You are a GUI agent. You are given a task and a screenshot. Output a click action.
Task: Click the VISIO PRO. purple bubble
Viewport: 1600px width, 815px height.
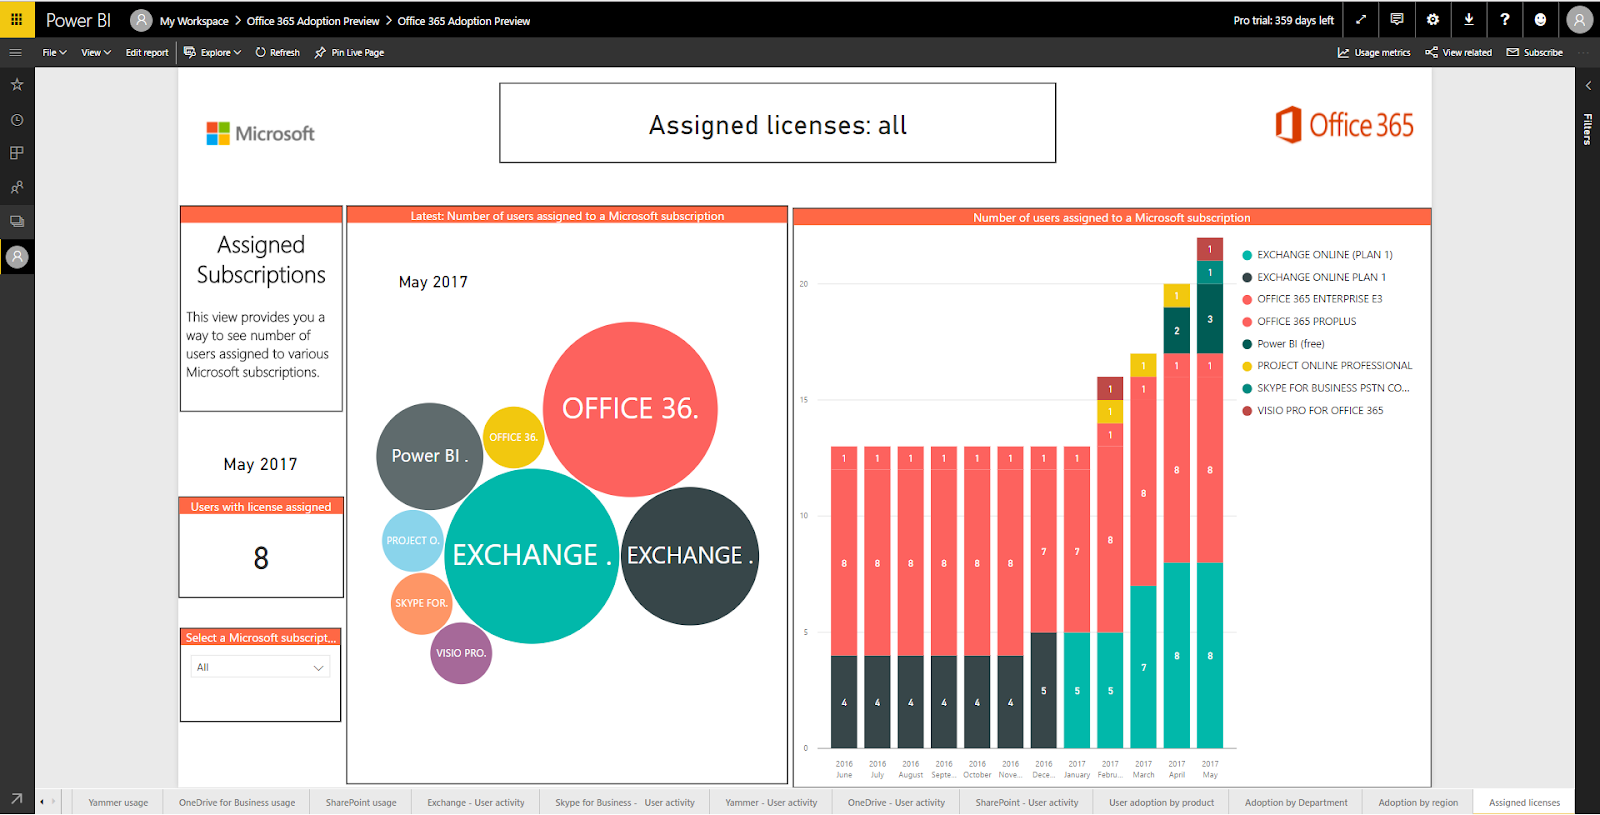[461, 653]
